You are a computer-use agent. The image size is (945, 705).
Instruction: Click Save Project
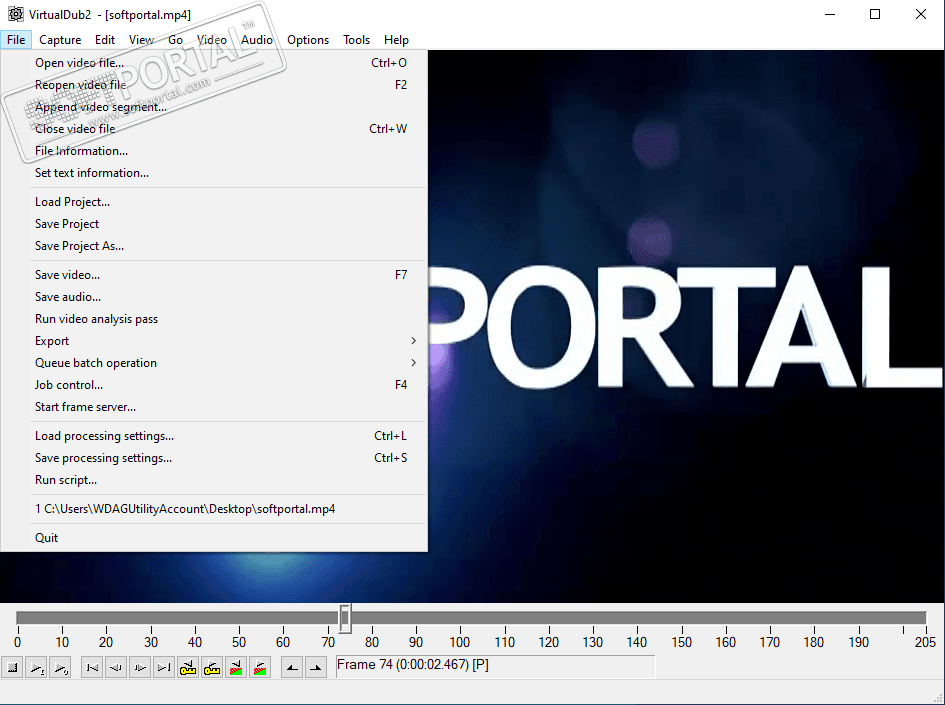click(x=214, y=224)
